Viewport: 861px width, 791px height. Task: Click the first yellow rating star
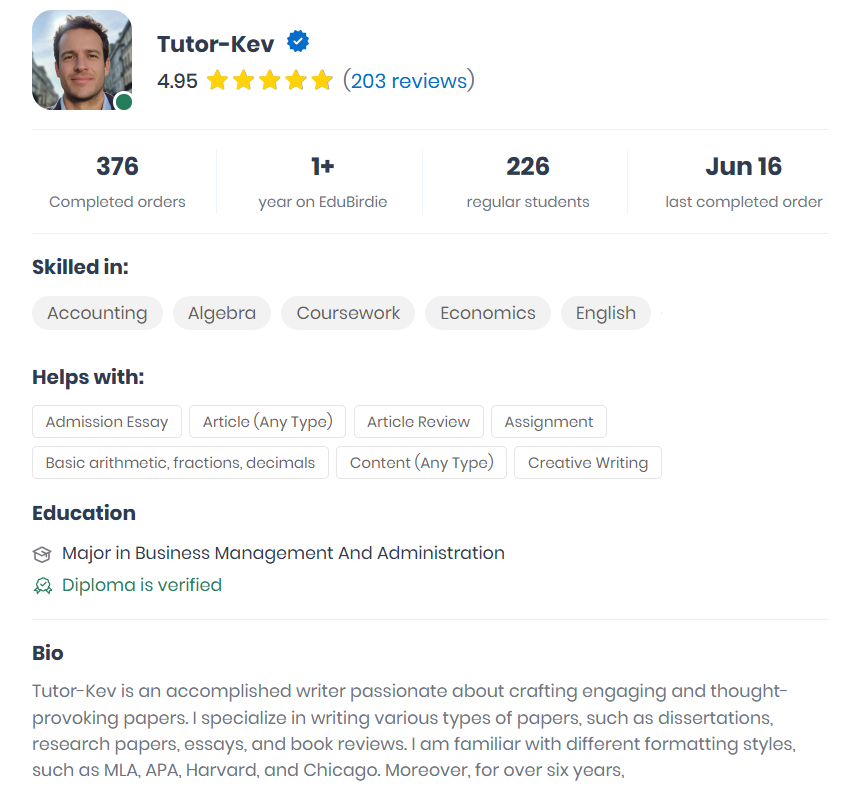tap(217, 80)
